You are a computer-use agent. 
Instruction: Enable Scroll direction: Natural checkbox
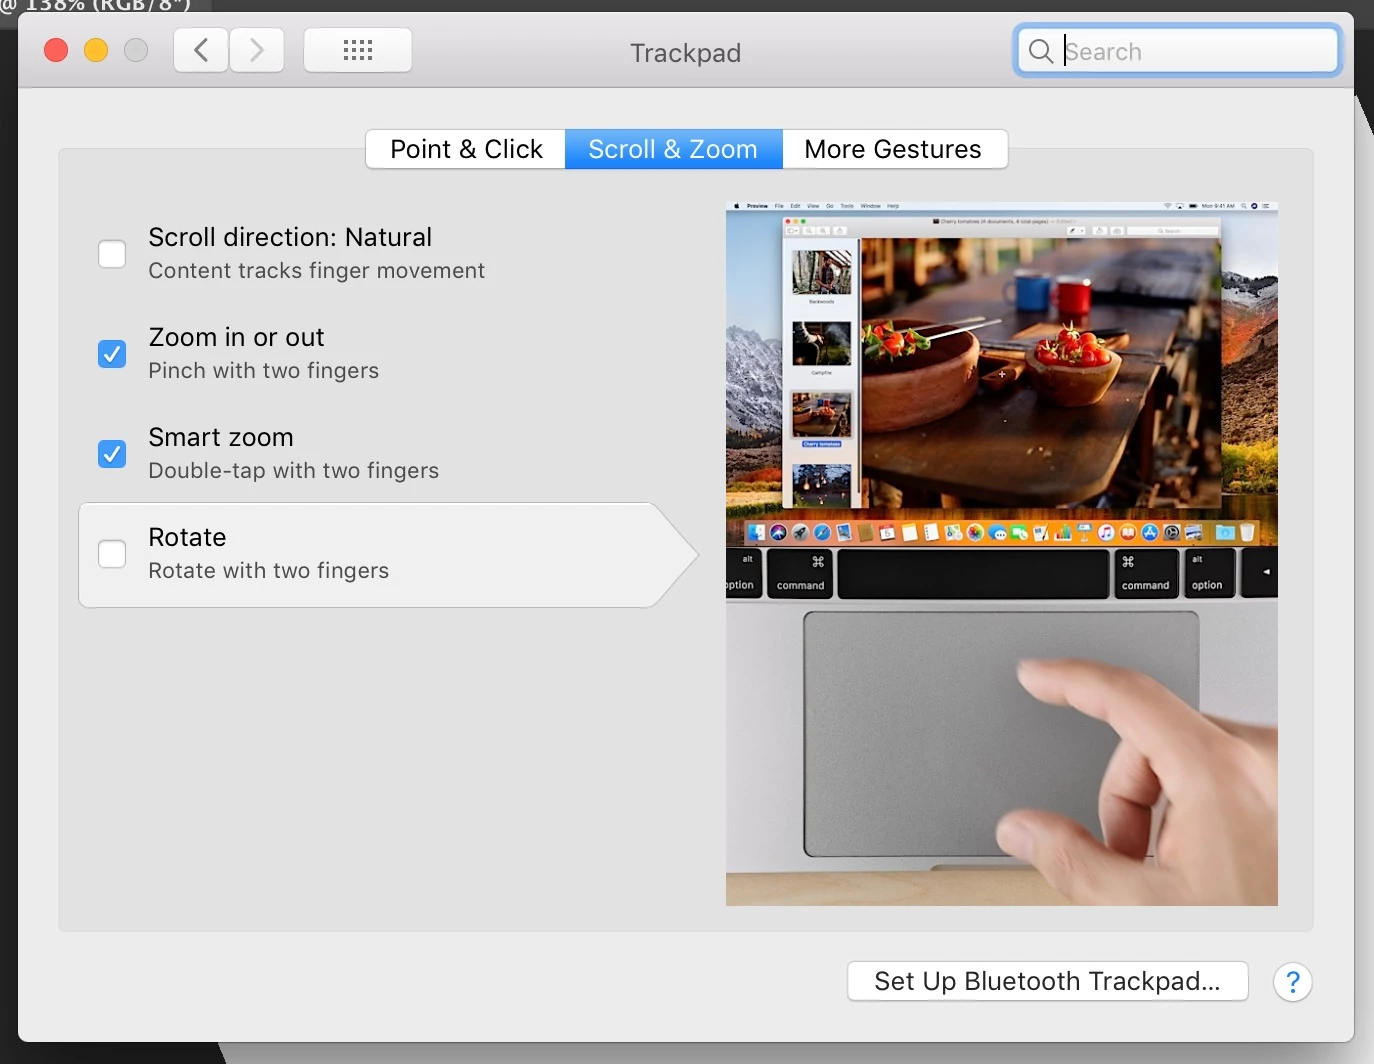pyautogui.click(x=112, y=254)
